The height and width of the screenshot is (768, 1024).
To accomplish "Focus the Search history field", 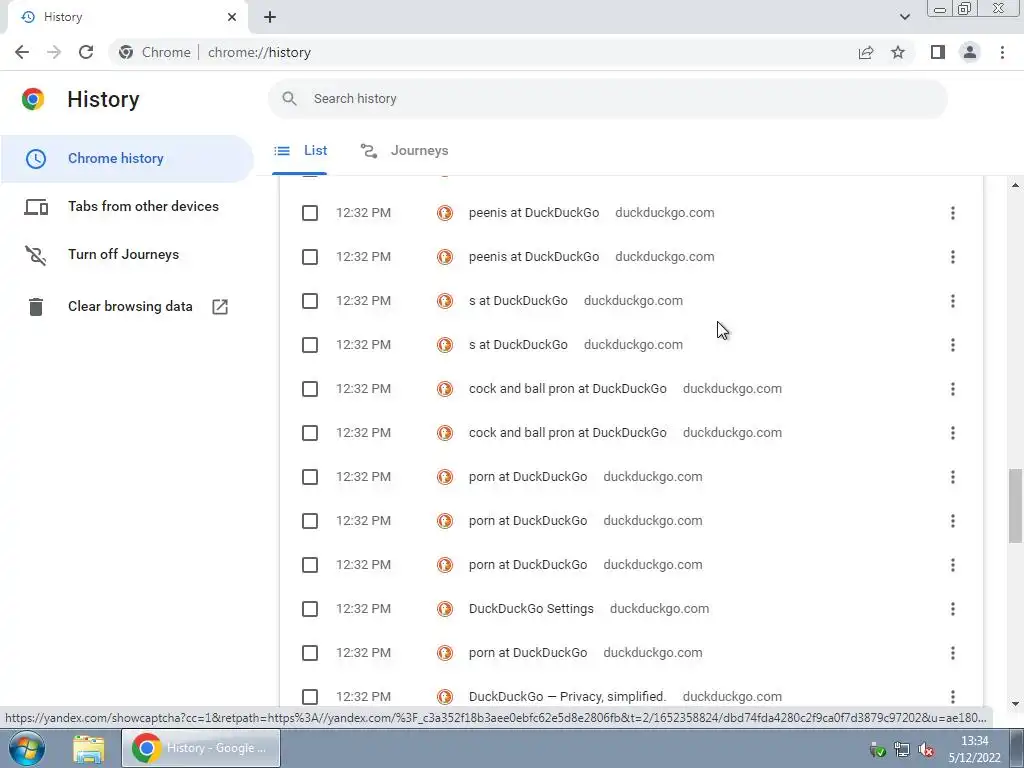I will coord(607,99).
